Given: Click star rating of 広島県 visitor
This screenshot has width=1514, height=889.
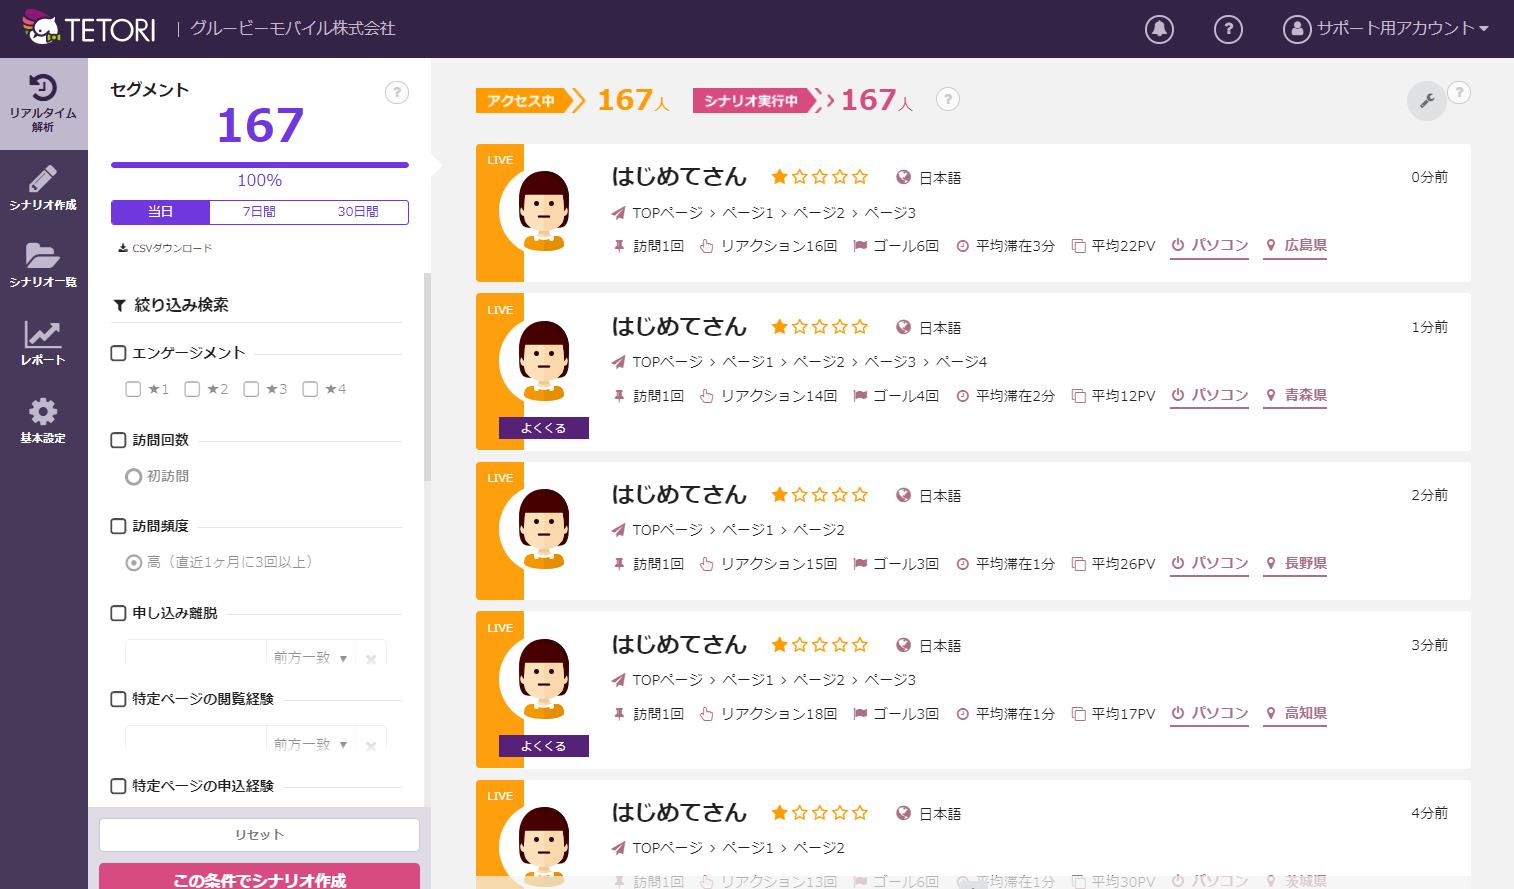Looking at the screenshot, I should 820,177.
